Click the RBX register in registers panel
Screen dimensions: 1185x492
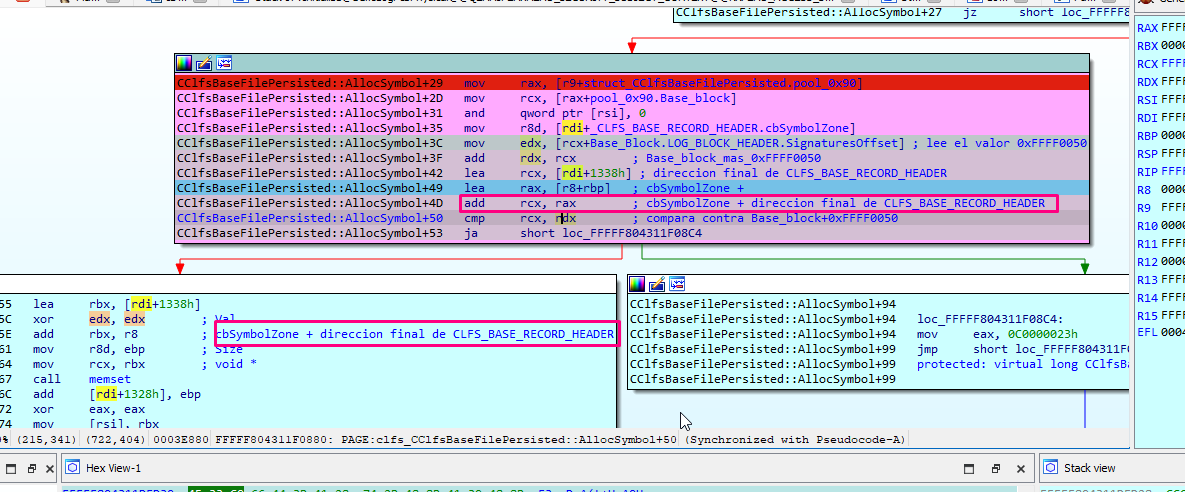(x=1148, y=45)
